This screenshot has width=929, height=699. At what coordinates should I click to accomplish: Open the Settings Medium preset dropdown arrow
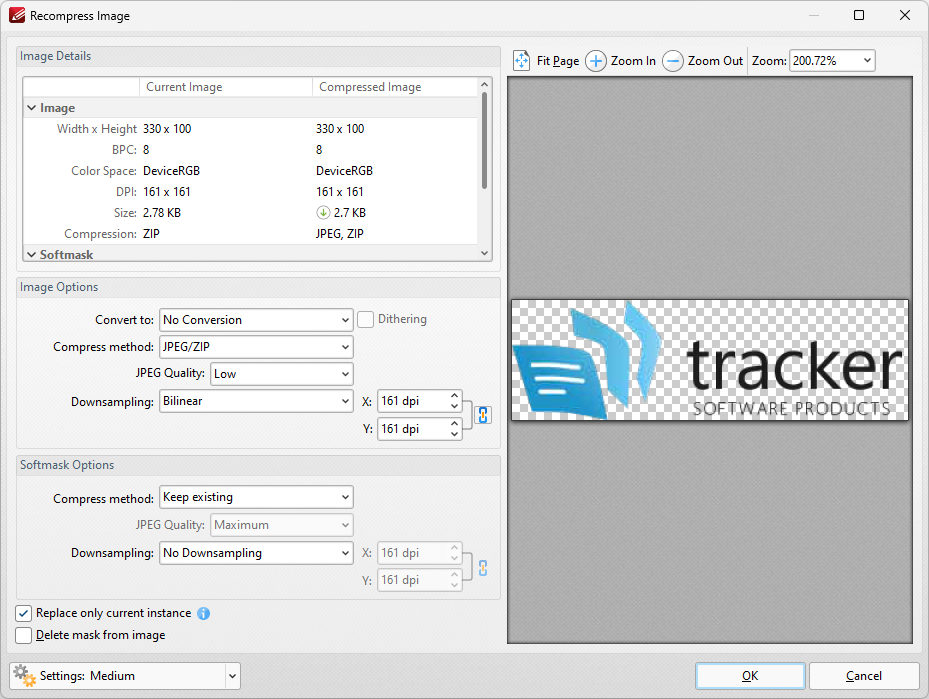[232, 676]
